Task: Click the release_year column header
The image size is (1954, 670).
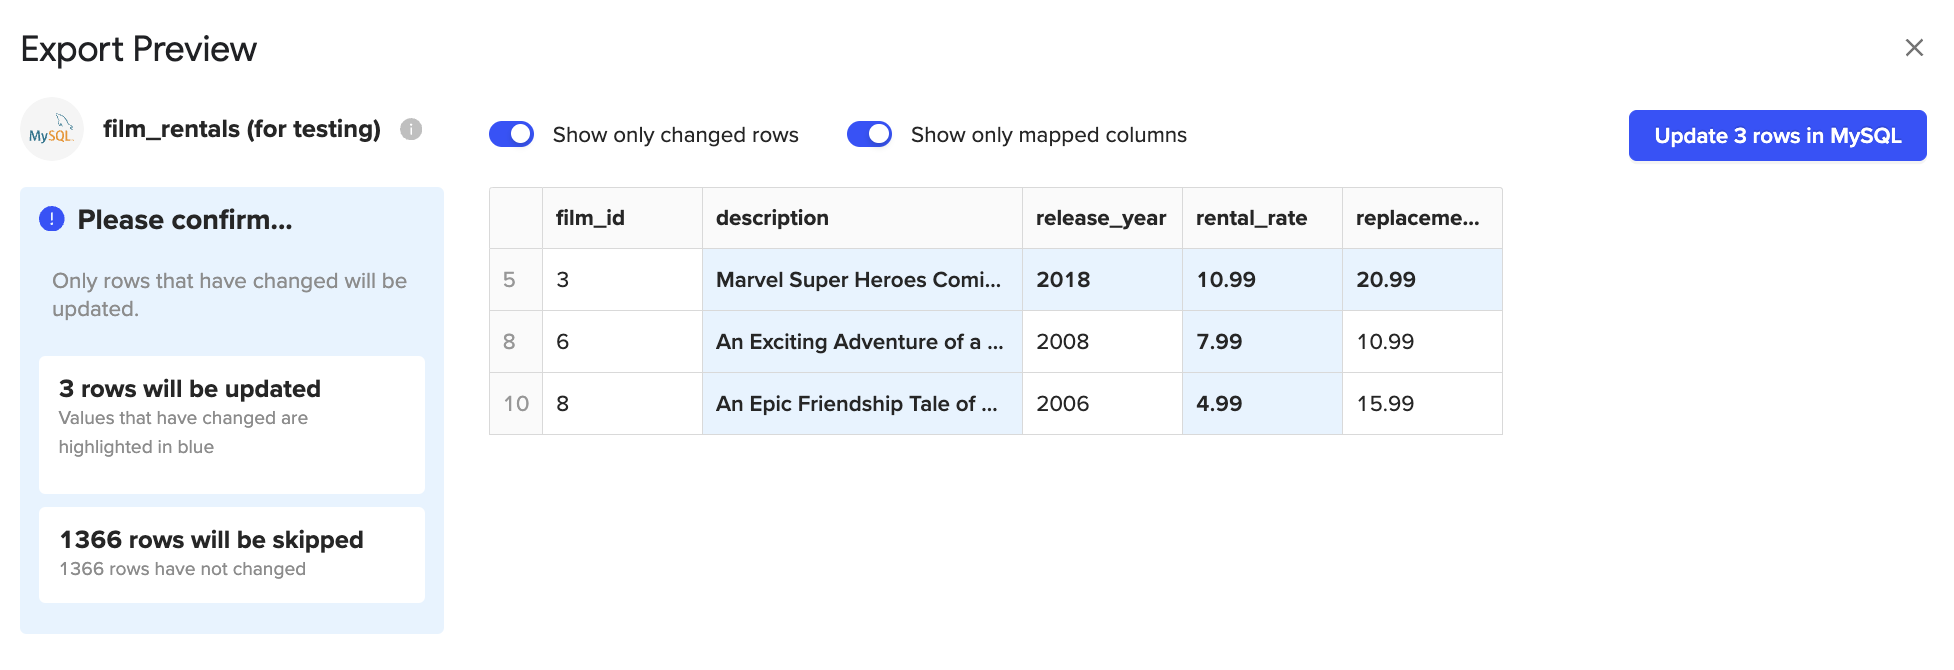Action: coord(1102,218)
